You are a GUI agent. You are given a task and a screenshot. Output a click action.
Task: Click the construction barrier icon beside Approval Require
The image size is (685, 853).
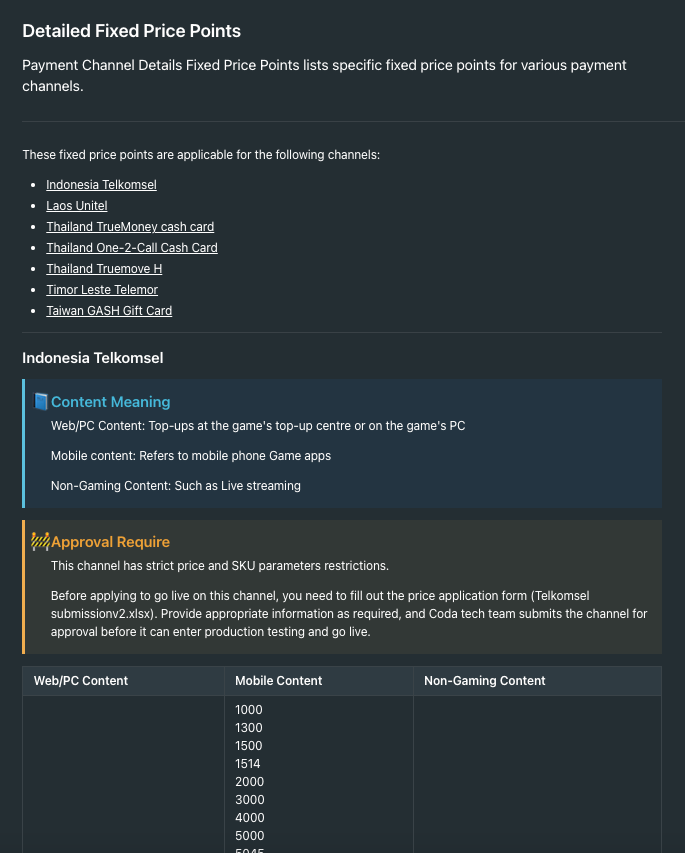(40, 541)
